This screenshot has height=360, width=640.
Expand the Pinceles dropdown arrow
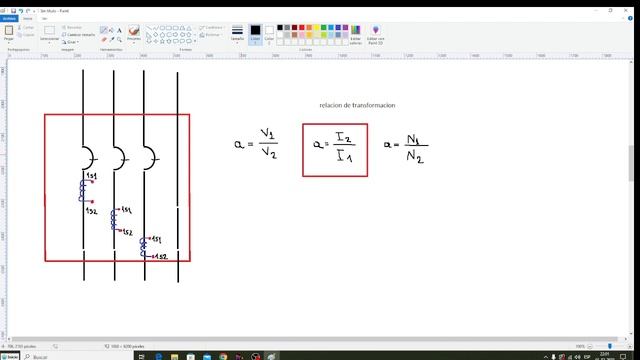tap(134, 42)
